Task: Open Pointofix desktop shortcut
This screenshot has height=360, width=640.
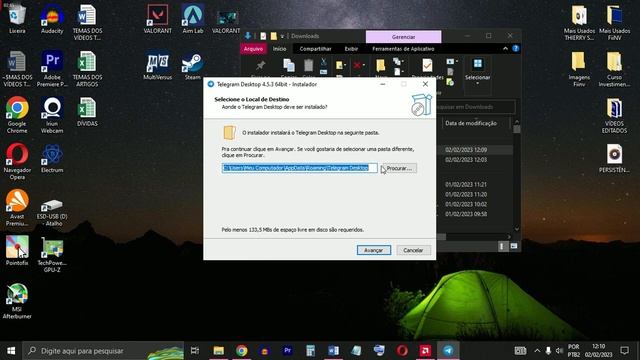Action: pos(17,251)
